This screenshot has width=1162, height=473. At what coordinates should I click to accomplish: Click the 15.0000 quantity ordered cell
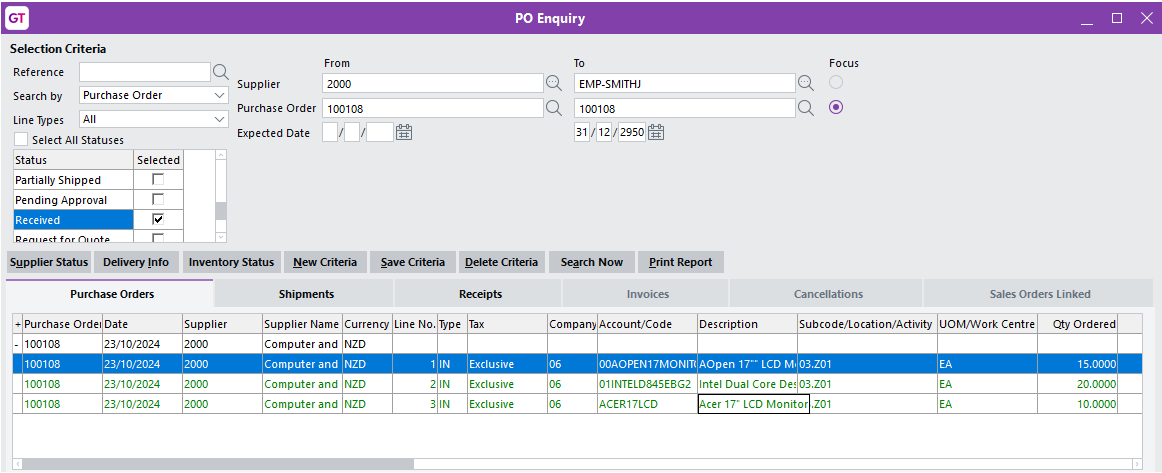1078,364
